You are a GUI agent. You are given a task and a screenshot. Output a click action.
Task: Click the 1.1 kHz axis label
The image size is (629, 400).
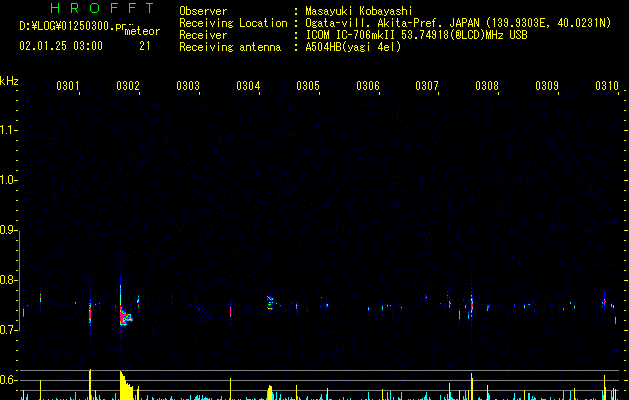[8, 130]
